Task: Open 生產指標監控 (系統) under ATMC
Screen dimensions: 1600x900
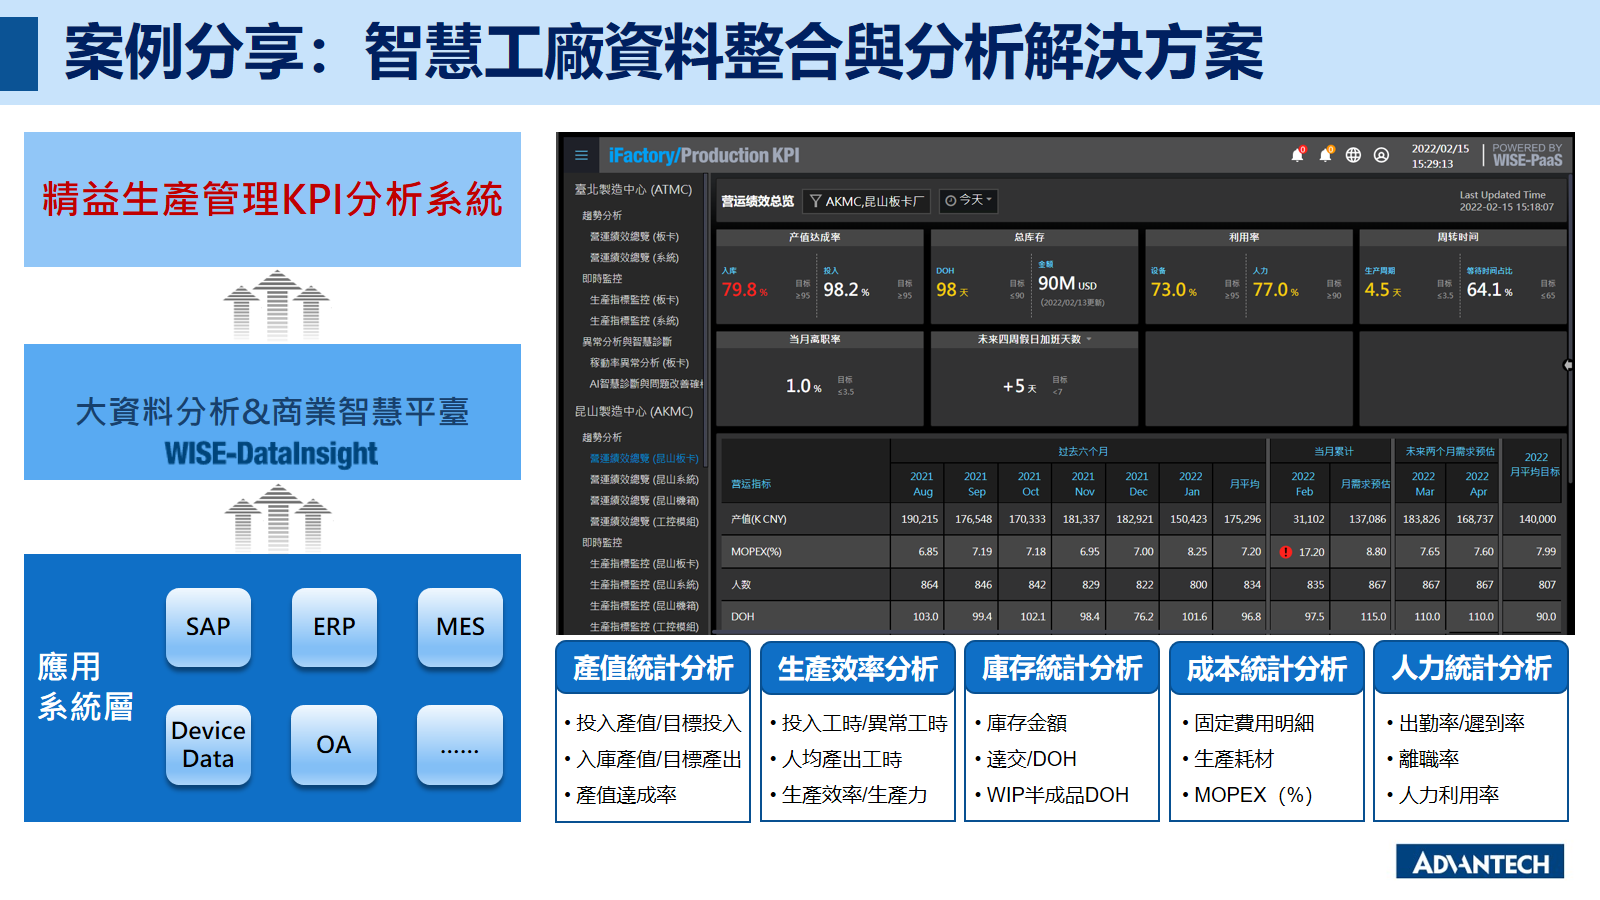Action: (634, 321)
